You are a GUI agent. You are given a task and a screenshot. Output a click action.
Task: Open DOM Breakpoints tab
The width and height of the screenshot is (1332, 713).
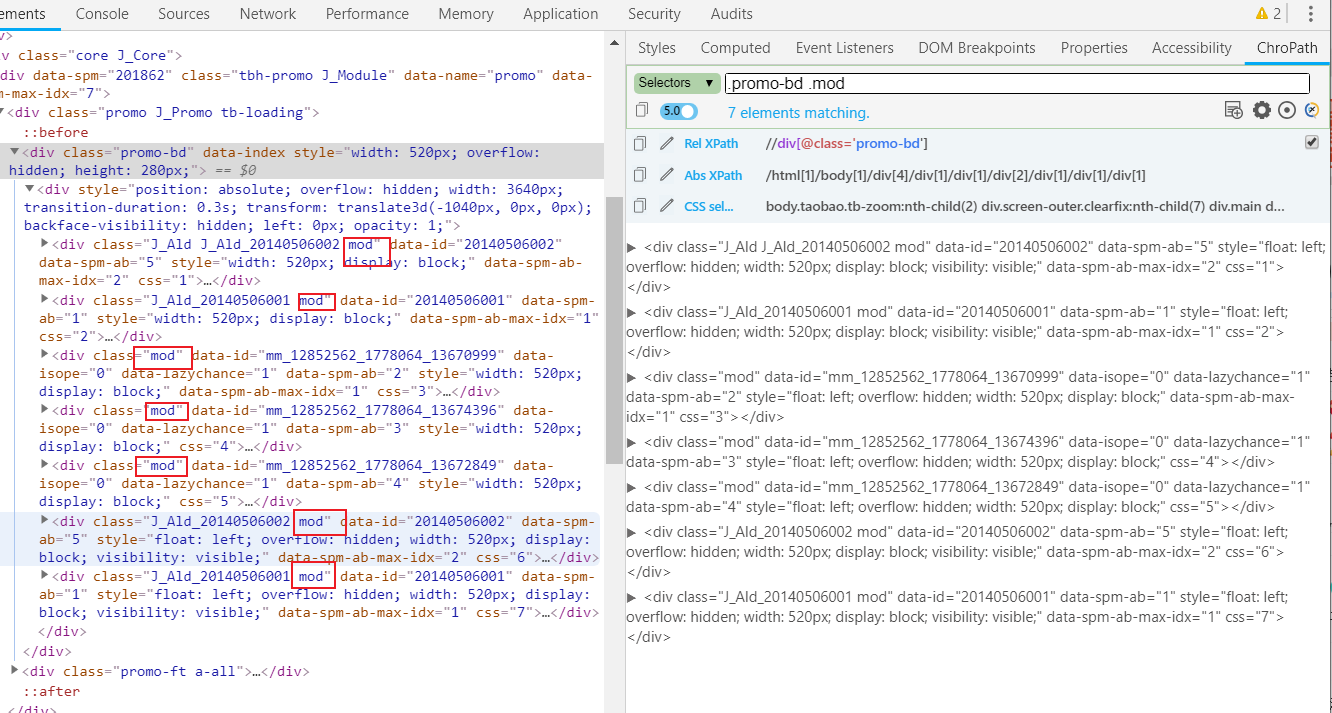click(x=977, y=48)
